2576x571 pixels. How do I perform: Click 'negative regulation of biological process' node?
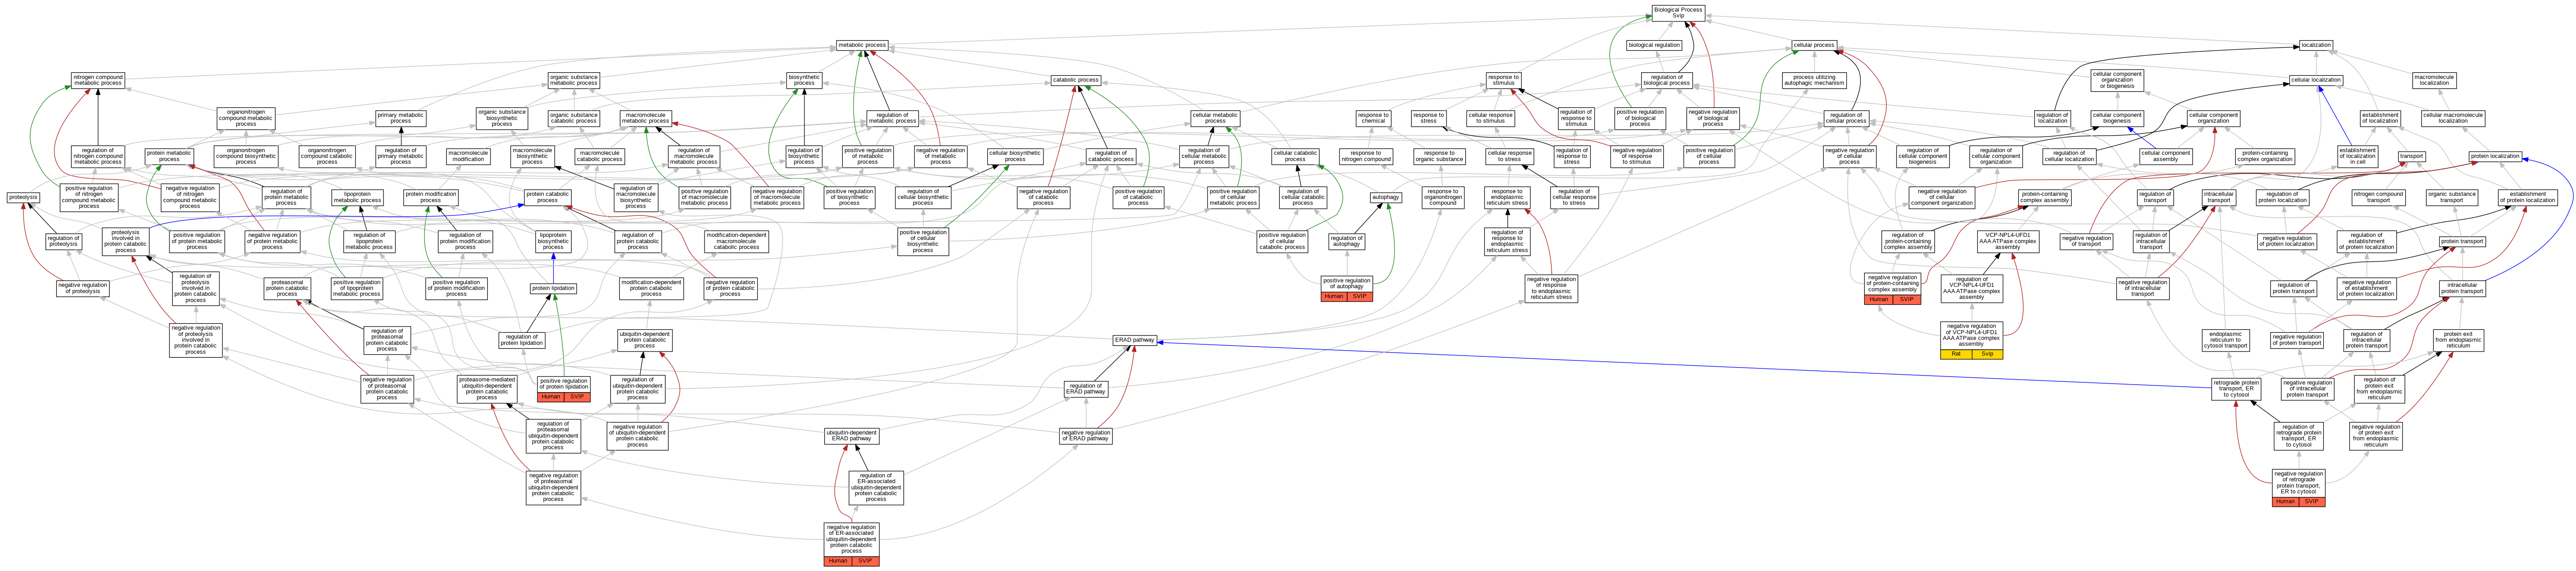coord(1713,118)
